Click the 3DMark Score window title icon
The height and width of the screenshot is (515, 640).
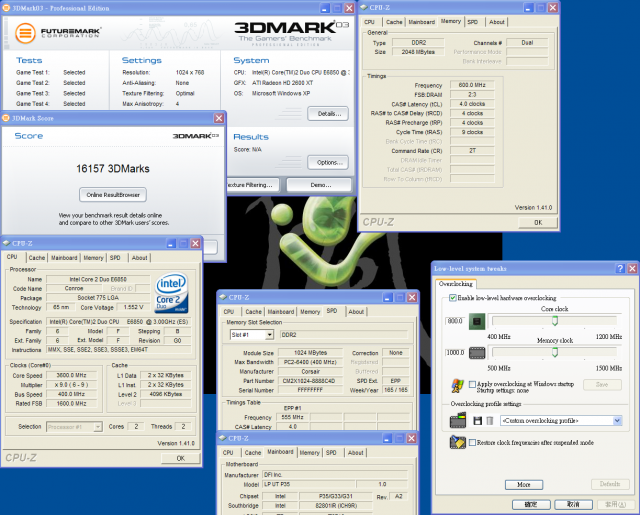[x=6, y=118]
